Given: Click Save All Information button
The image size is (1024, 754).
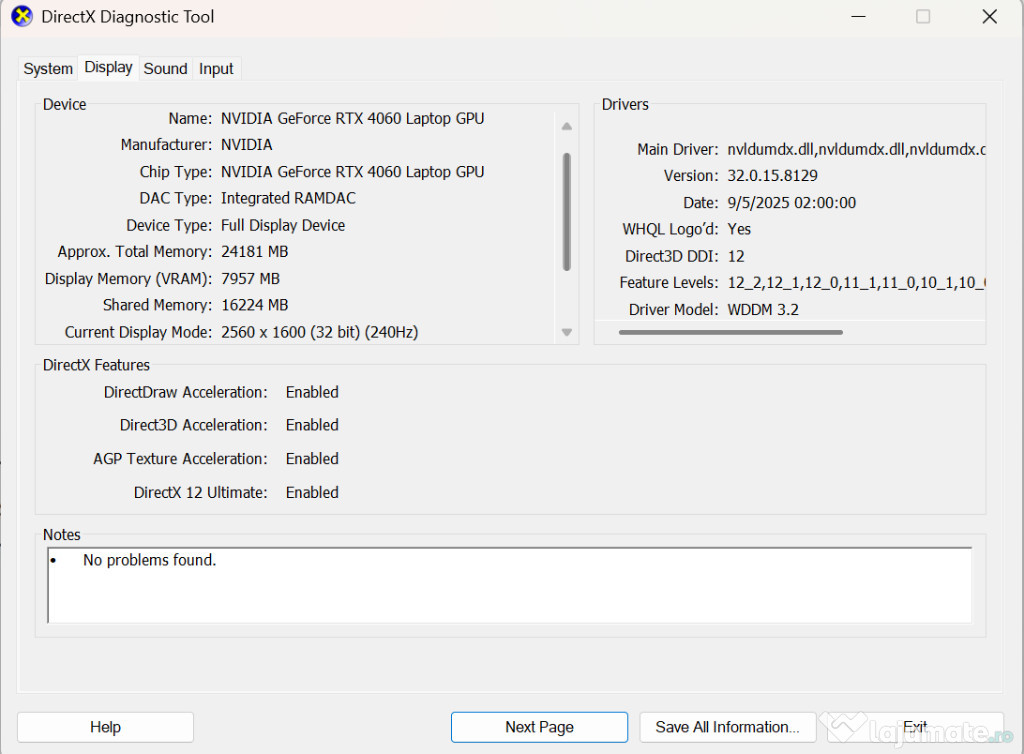Looking at the screenshot, I should 727,727.
